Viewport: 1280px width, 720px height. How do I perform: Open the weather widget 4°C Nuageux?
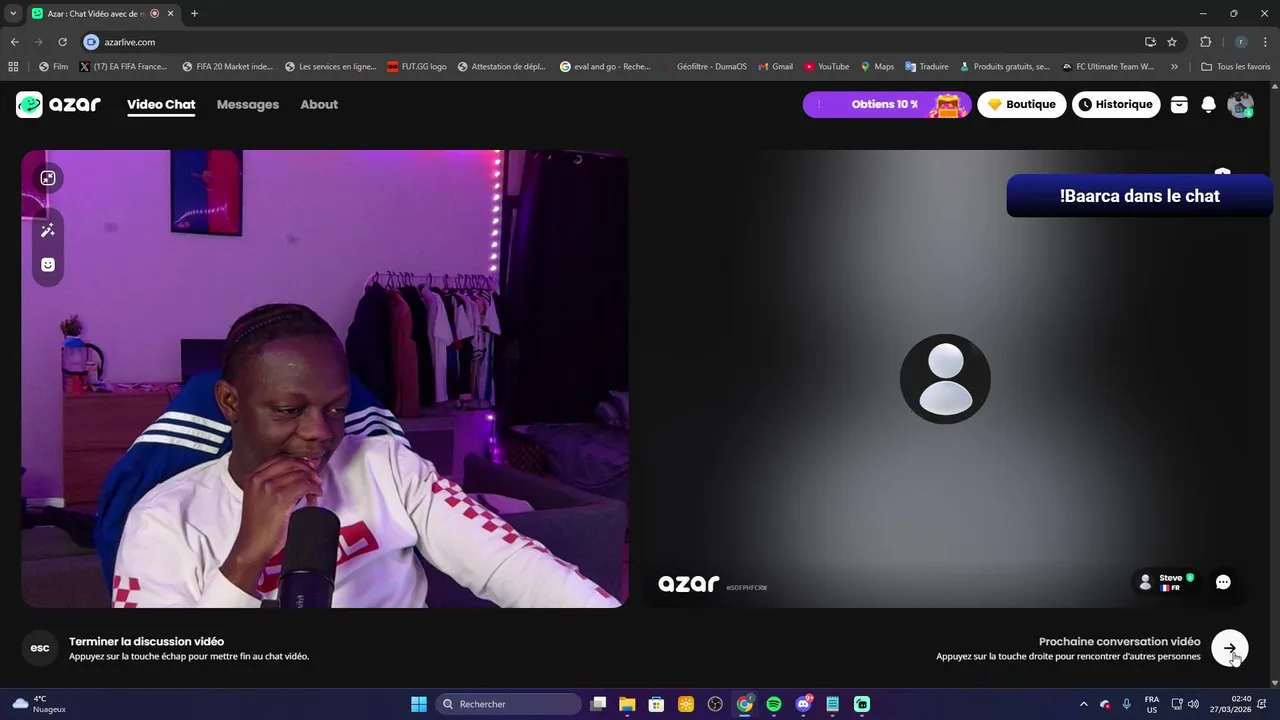coord(39,704)
